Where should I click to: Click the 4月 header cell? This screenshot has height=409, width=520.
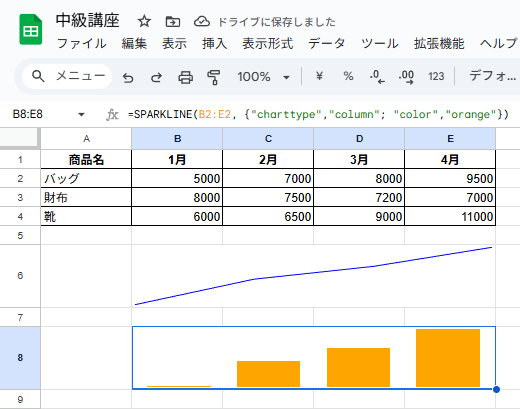pos(450,160)
